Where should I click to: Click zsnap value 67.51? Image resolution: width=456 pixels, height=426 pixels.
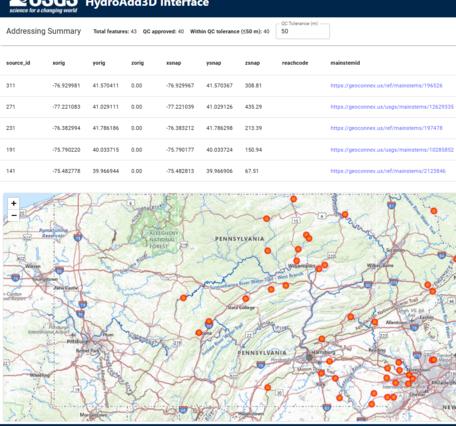click(x=252, y=171)
